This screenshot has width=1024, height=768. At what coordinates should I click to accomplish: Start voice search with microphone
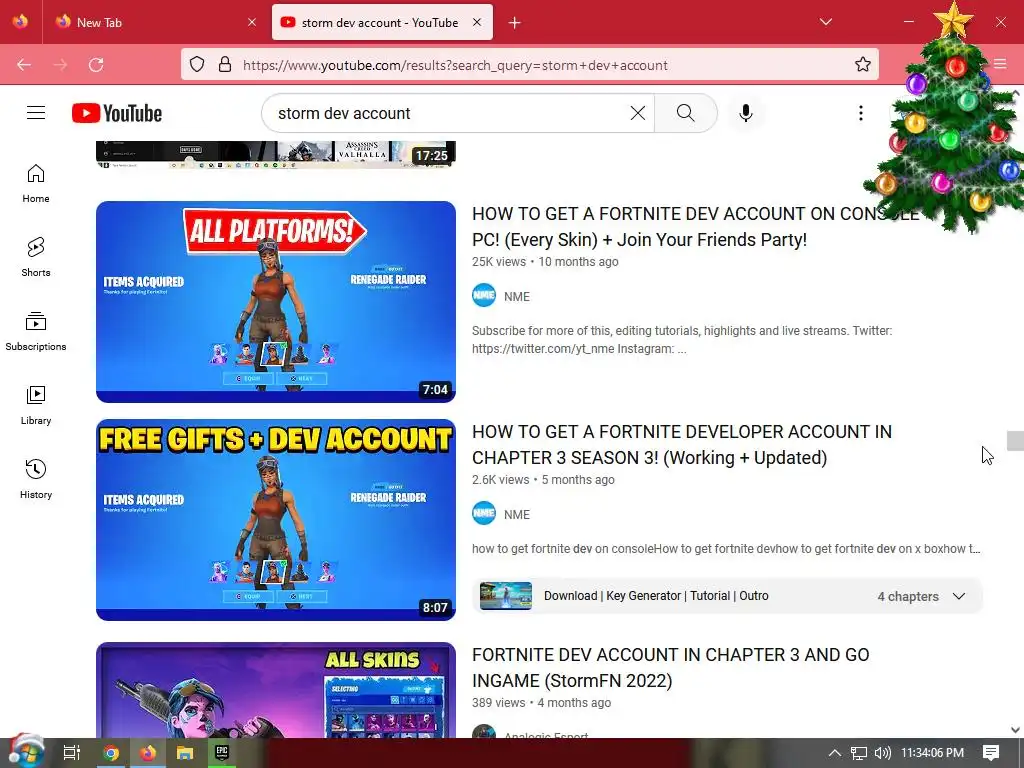coord(746,113)
